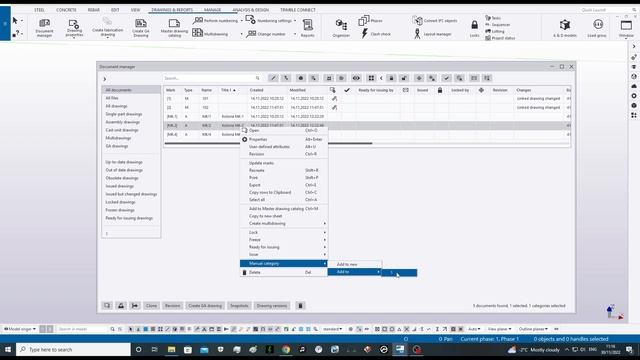Choose User-defined attributes menu entry
Image resolution: width=640 pixels, height=360 pixels.
point(284,147)
